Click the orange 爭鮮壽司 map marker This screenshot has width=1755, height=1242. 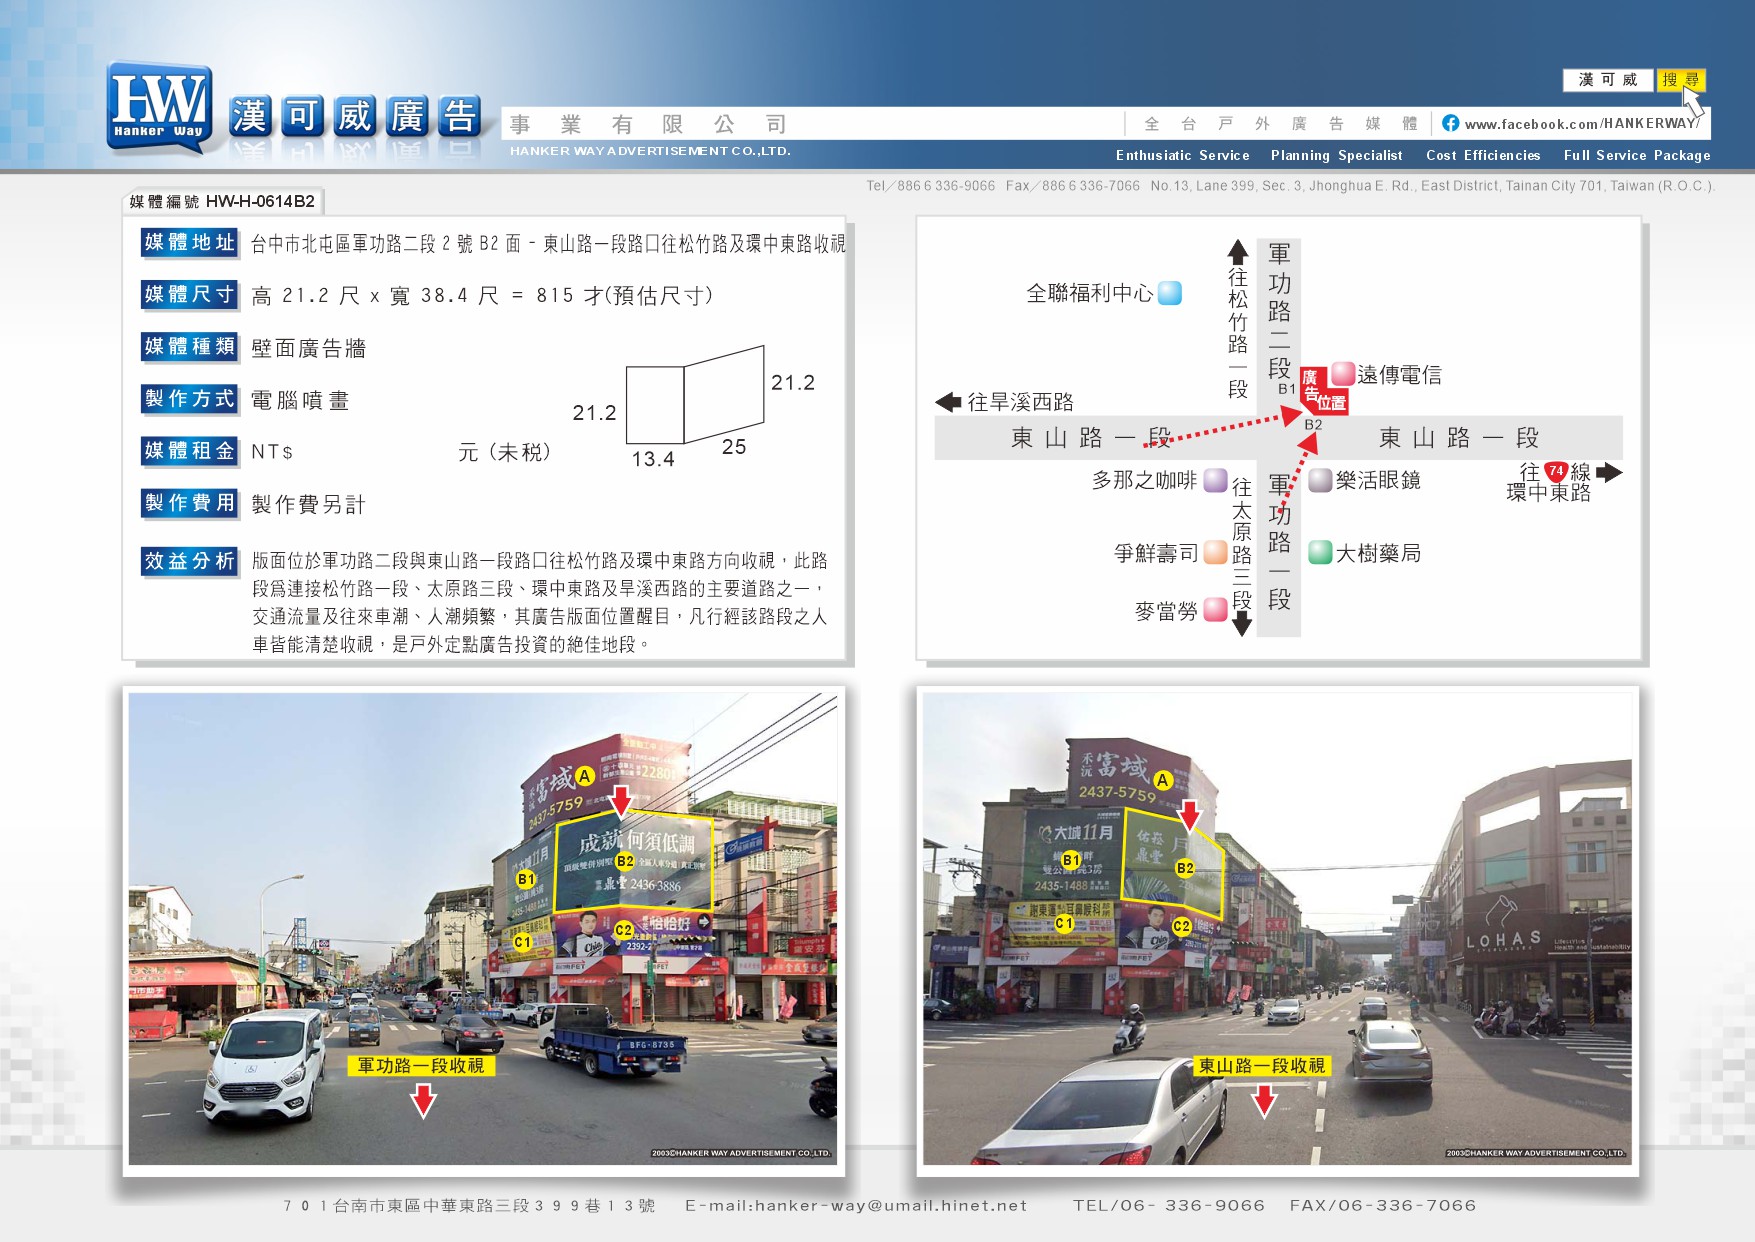pyautogui.click(x=1215, y=552)
